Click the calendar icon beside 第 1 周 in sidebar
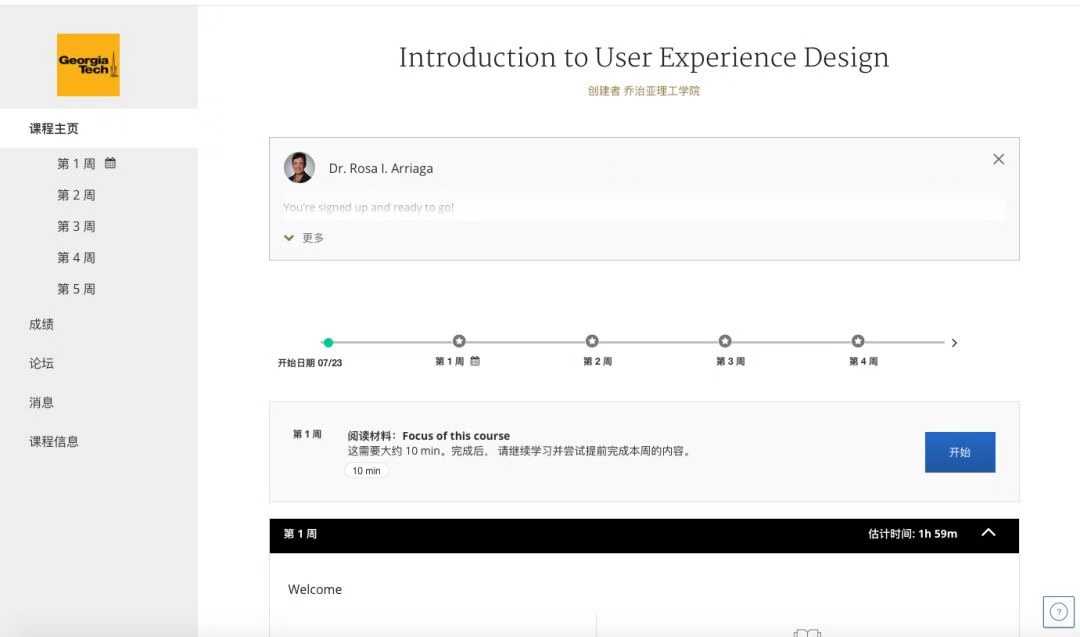This screenshot has height=637, width=1080. [111, 163]
